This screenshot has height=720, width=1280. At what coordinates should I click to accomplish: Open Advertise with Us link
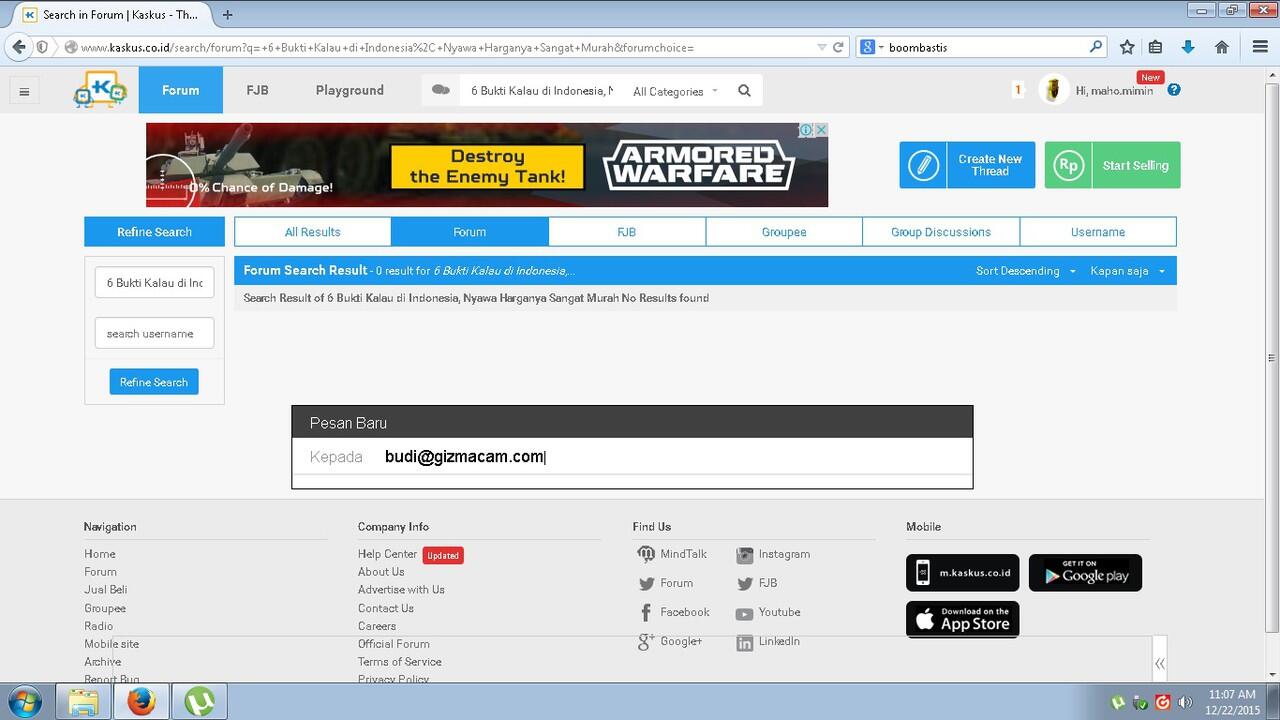tap(401, 590)
